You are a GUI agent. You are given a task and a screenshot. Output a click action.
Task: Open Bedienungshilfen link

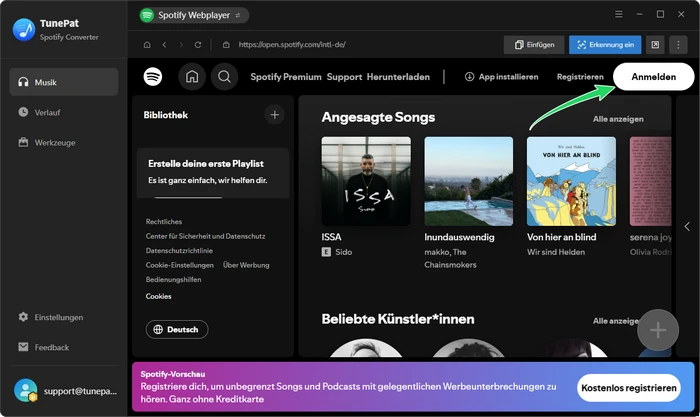click(x=173, y=279)
